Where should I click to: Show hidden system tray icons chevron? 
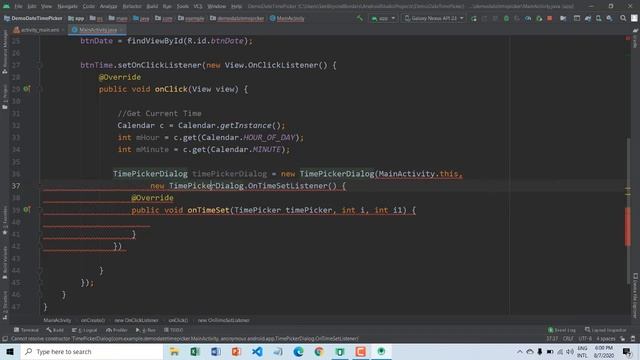click(x=520, y=351)
